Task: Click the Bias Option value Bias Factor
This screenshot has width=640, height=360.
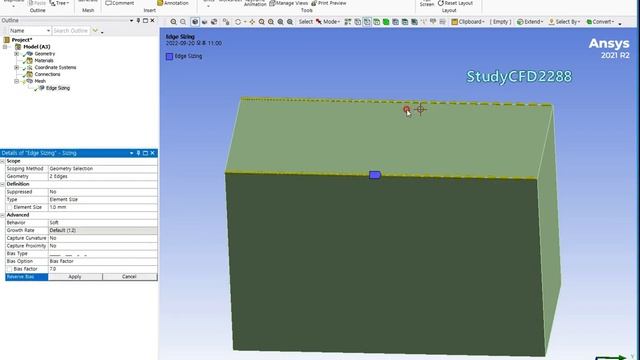Action: [102, 261]
